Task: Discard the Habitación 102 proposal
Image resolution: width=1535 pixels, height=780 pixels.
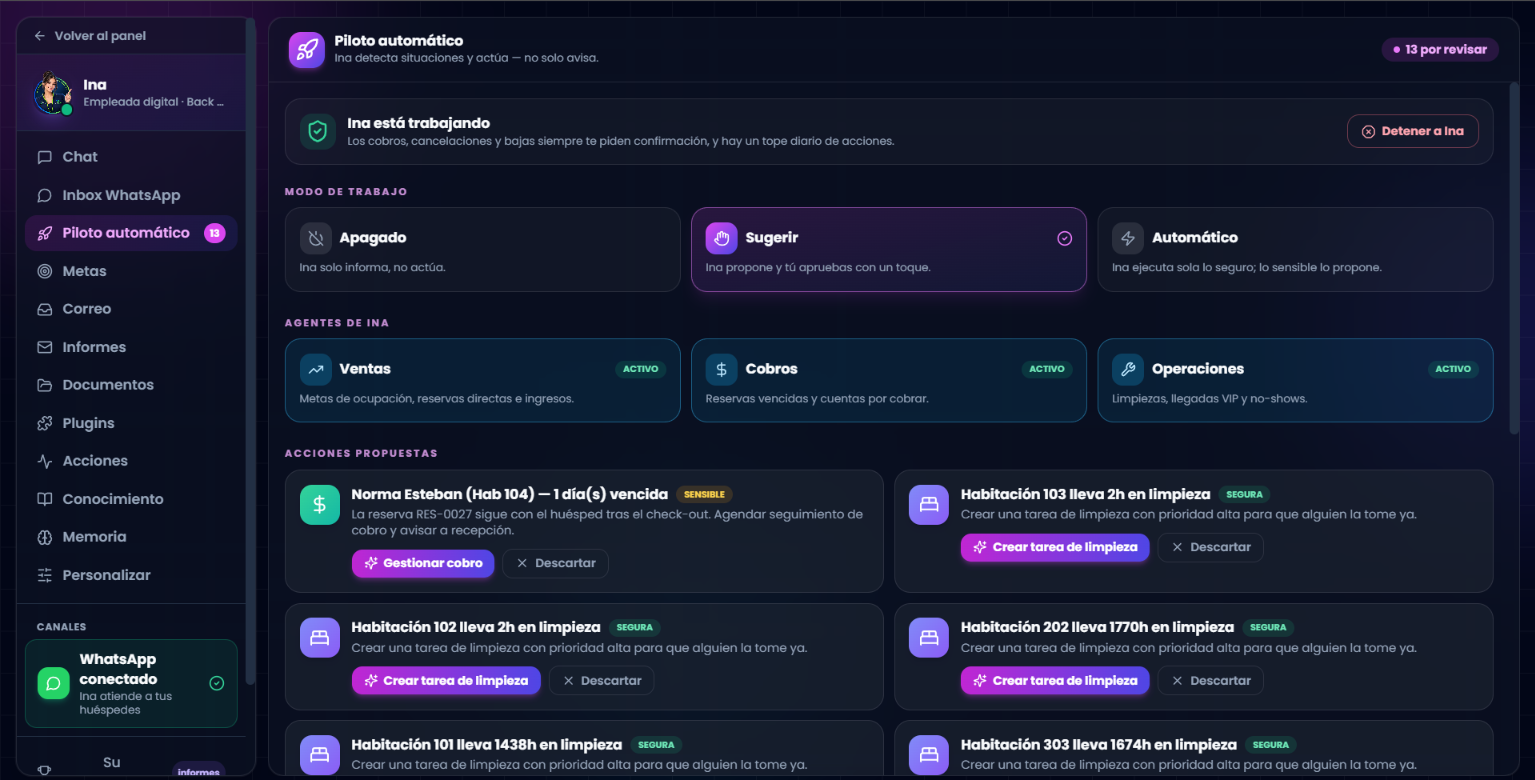Action: [x=601, y=680]
